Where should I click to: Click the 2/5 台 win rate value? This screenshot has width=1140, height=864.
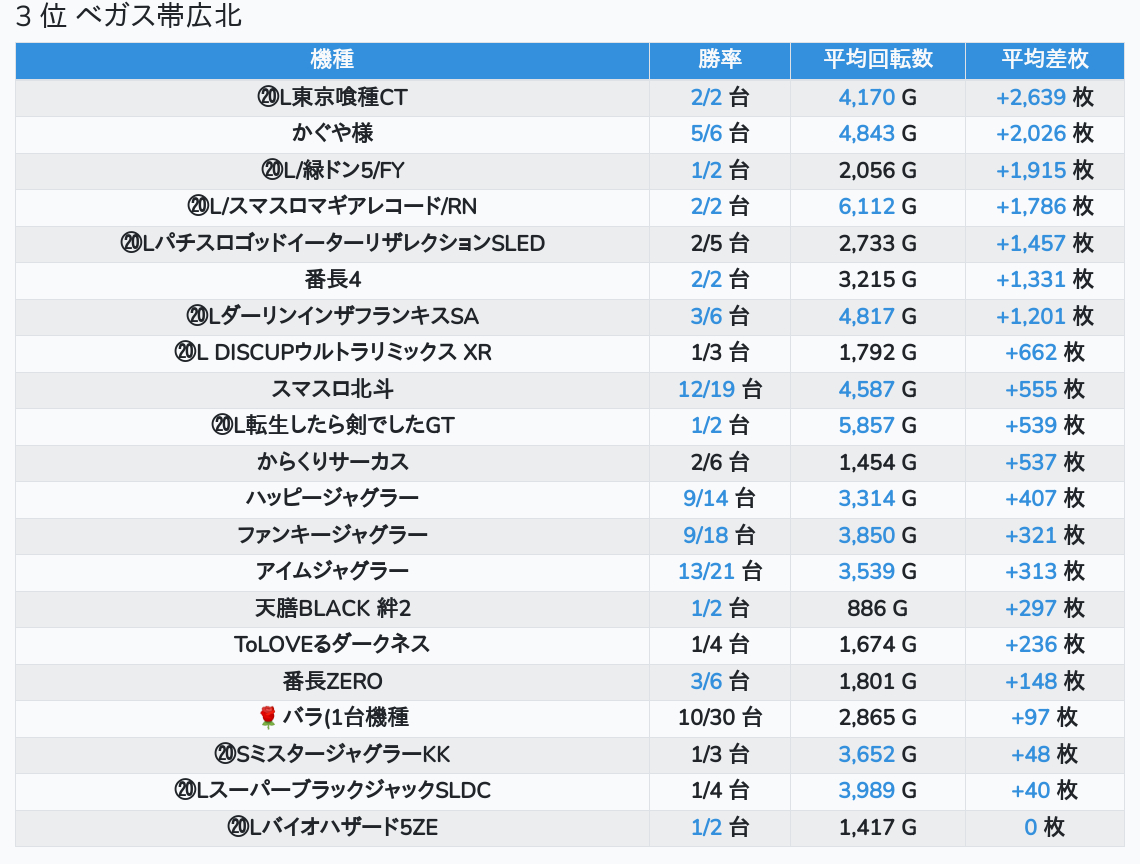(720, 243)
